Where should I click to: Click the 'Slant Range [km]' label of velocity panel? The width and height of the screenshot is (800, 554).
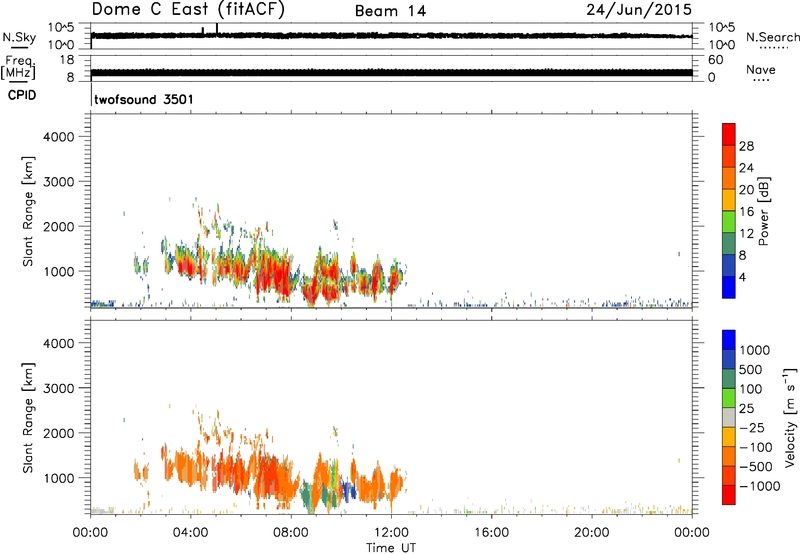point(28,418)
